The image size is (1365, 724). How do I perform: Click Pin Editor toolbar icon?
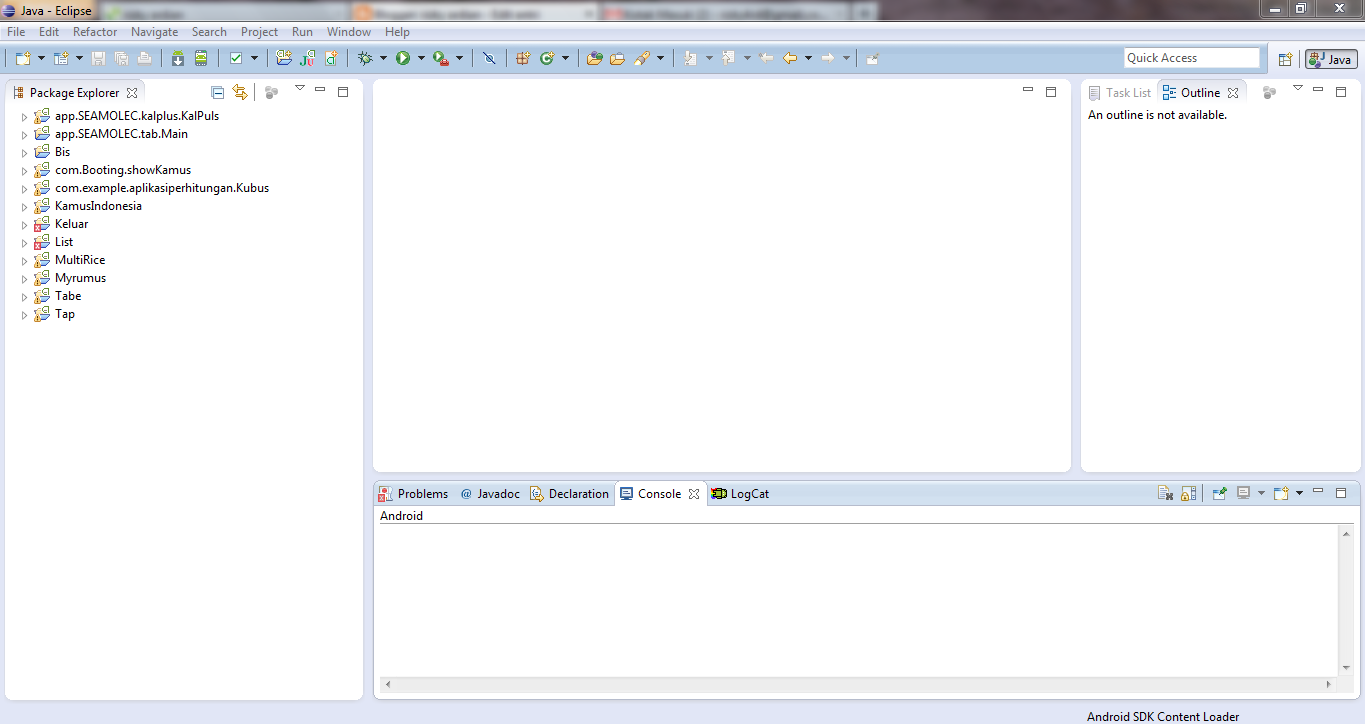[873, 59]
